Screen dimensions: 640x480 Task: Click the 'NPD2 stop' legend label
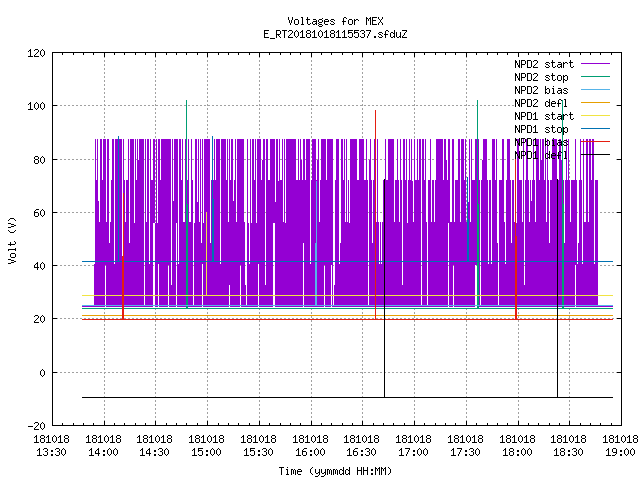[541, 77]
